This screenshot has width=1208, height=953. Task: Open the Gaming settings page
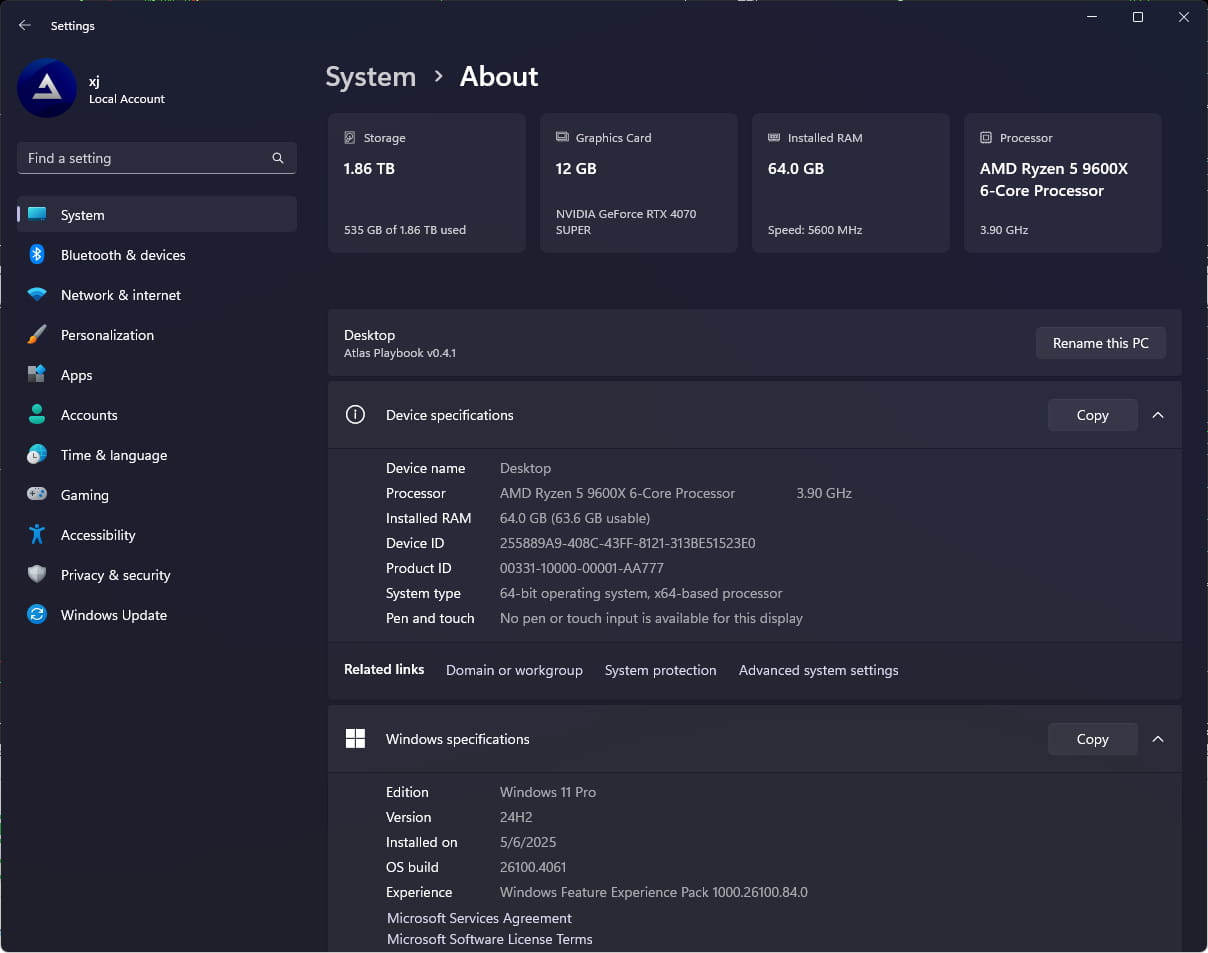click(157, 495)
